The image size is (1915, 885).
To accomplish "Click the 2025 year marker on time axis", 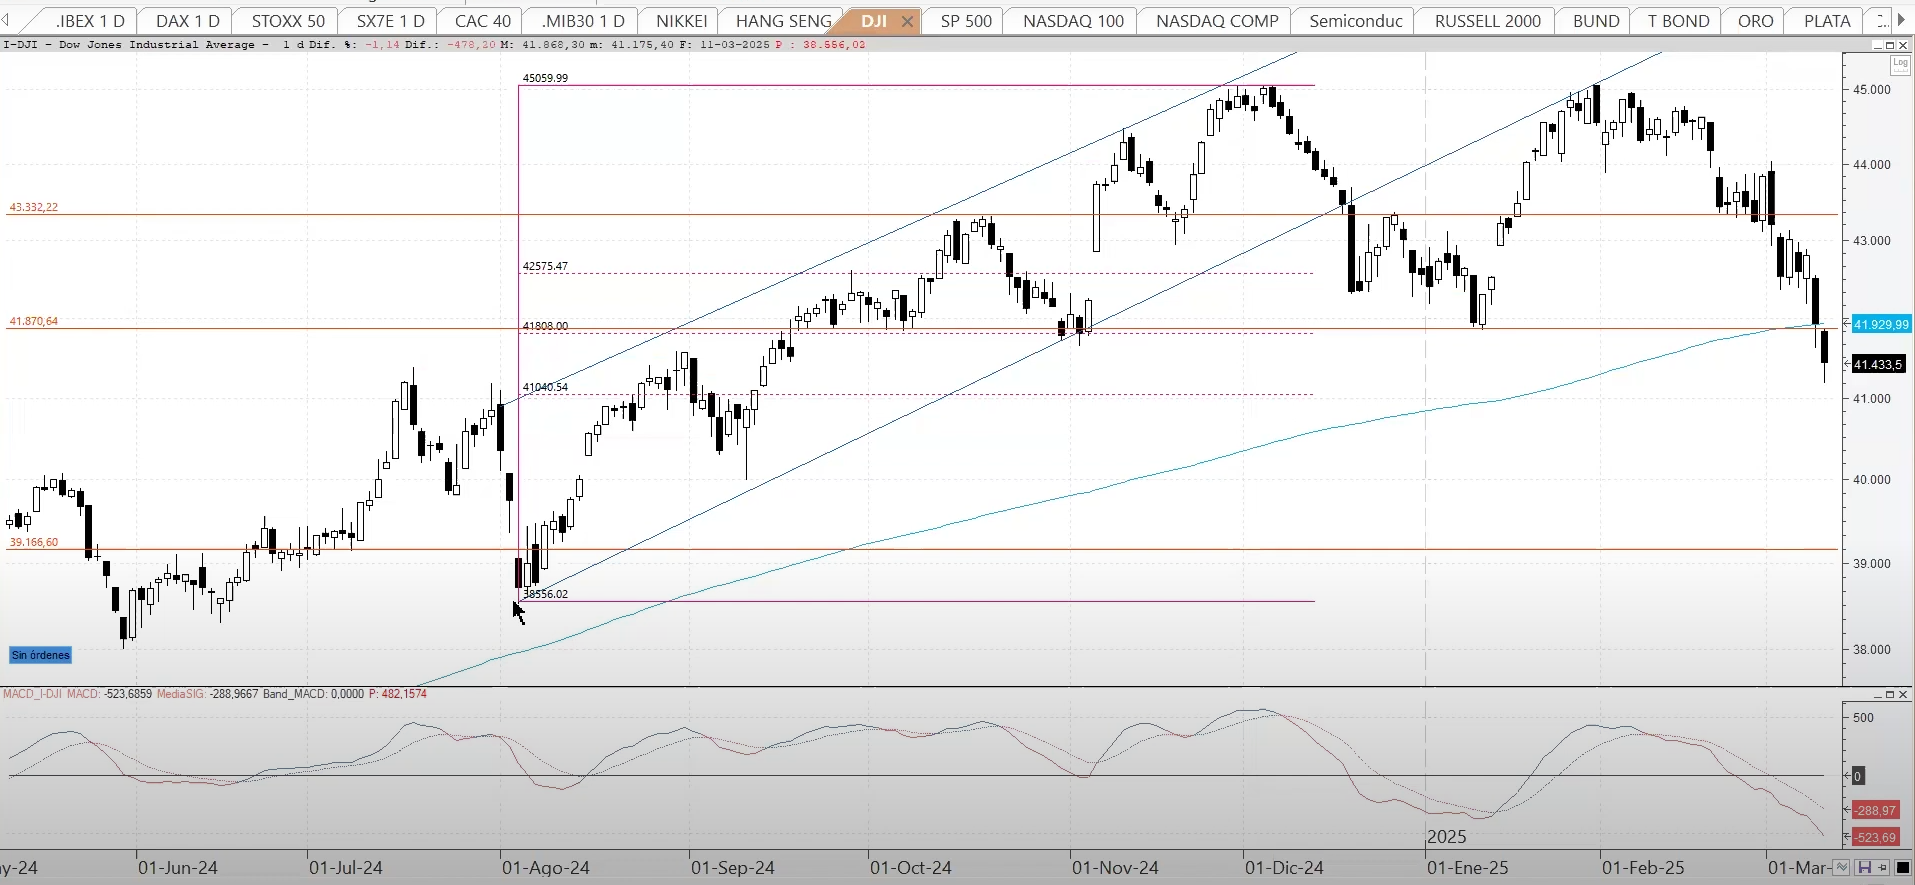I will point(1447,837).
